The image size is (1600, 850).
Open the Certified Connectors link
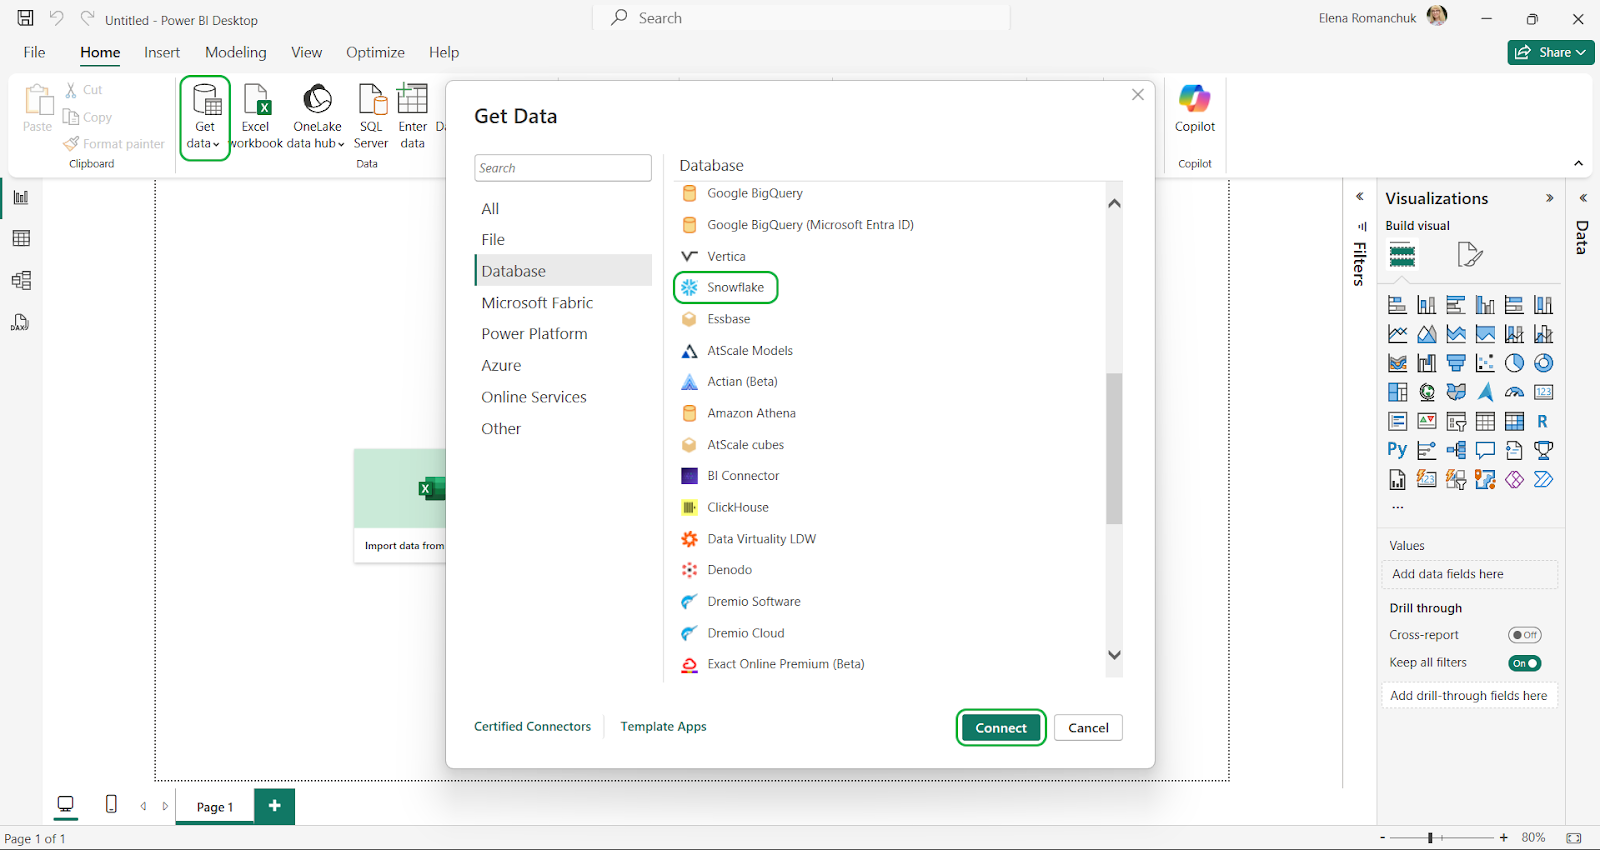[x=532, y=727]
